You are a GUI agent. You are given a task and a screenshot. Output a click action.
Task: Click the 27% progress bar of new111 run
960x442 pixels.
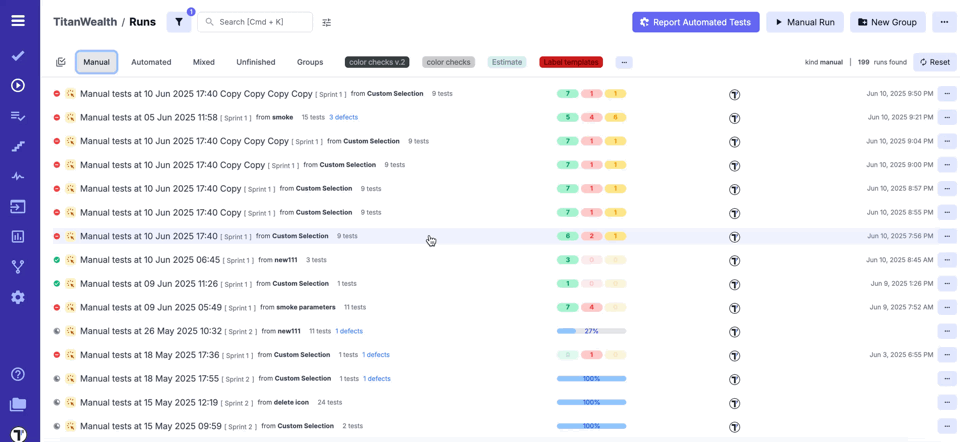click(591, 331)
